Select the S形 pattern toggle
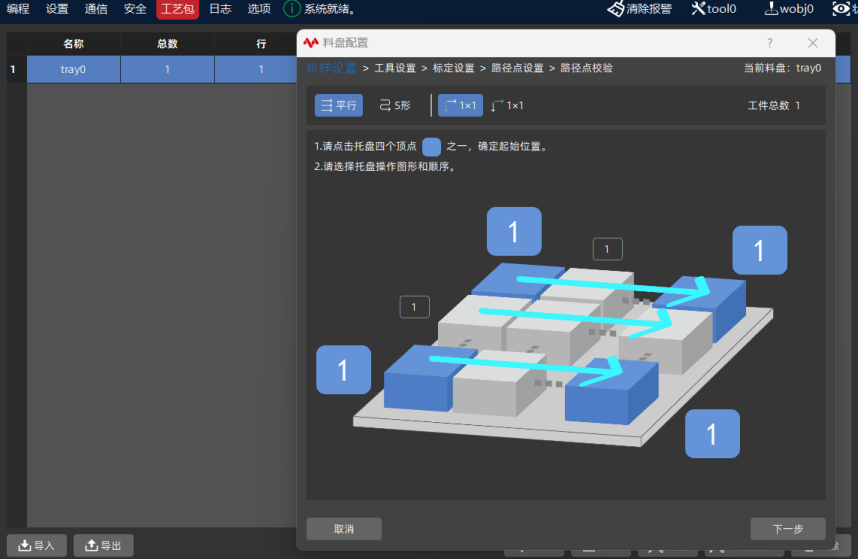 pyautogui.click(x=395, y=106)
